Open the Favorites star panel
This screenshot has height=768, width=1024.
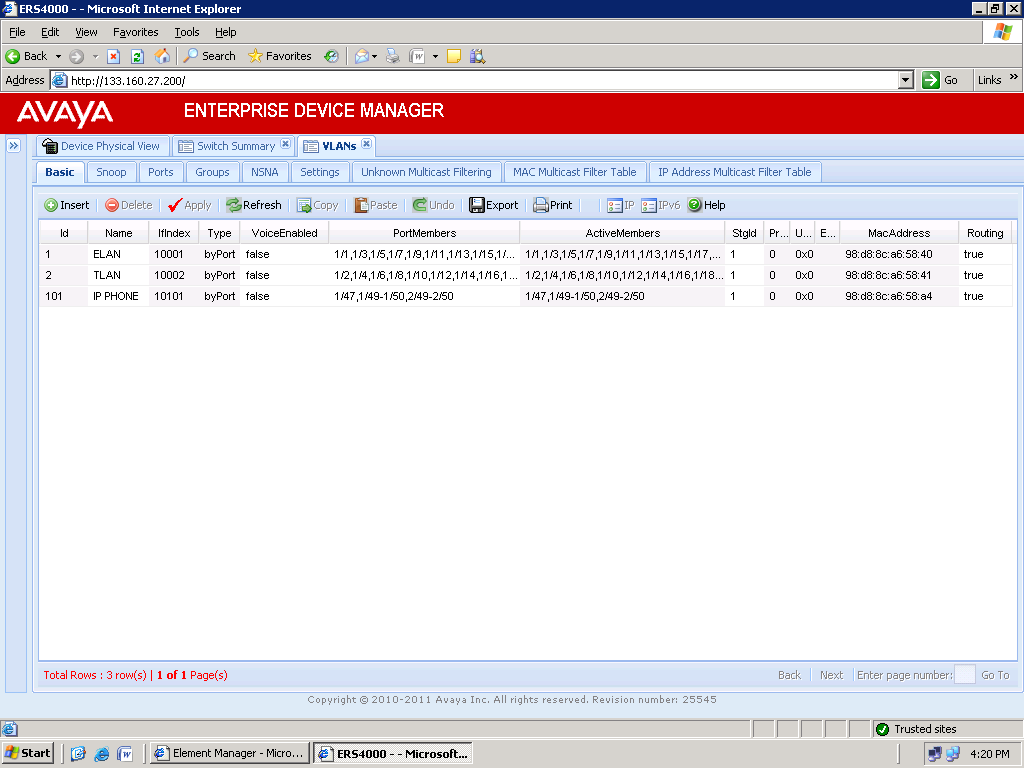click(280, 56)
